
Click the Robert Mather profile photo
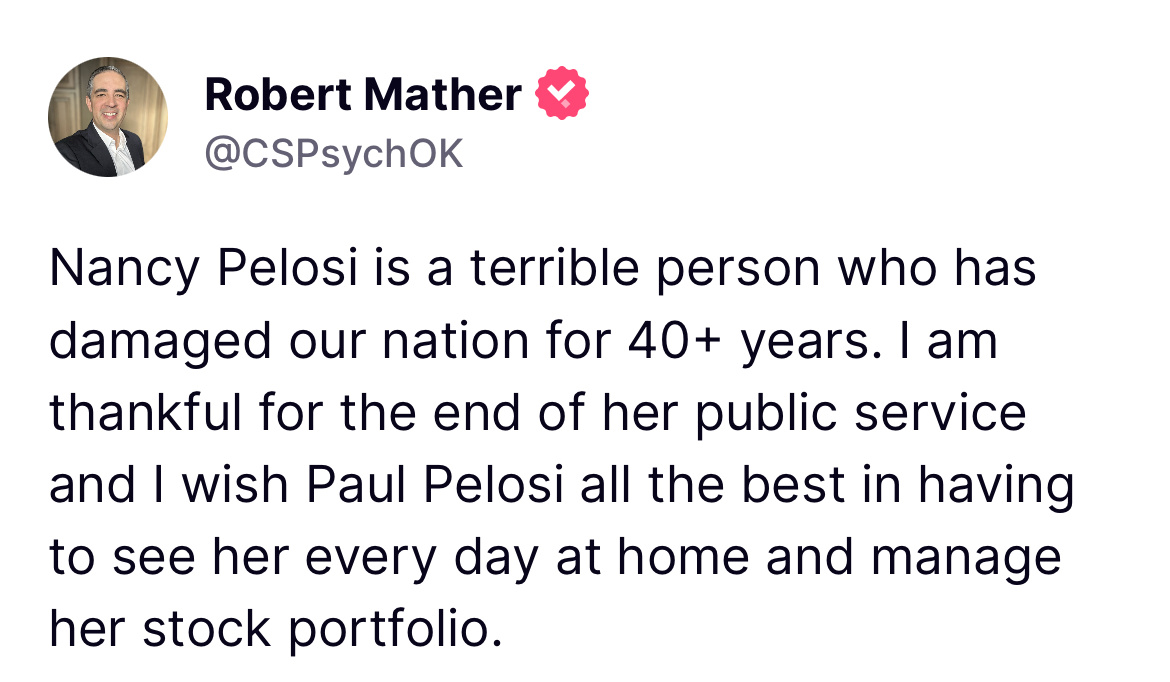click(108, 117)
